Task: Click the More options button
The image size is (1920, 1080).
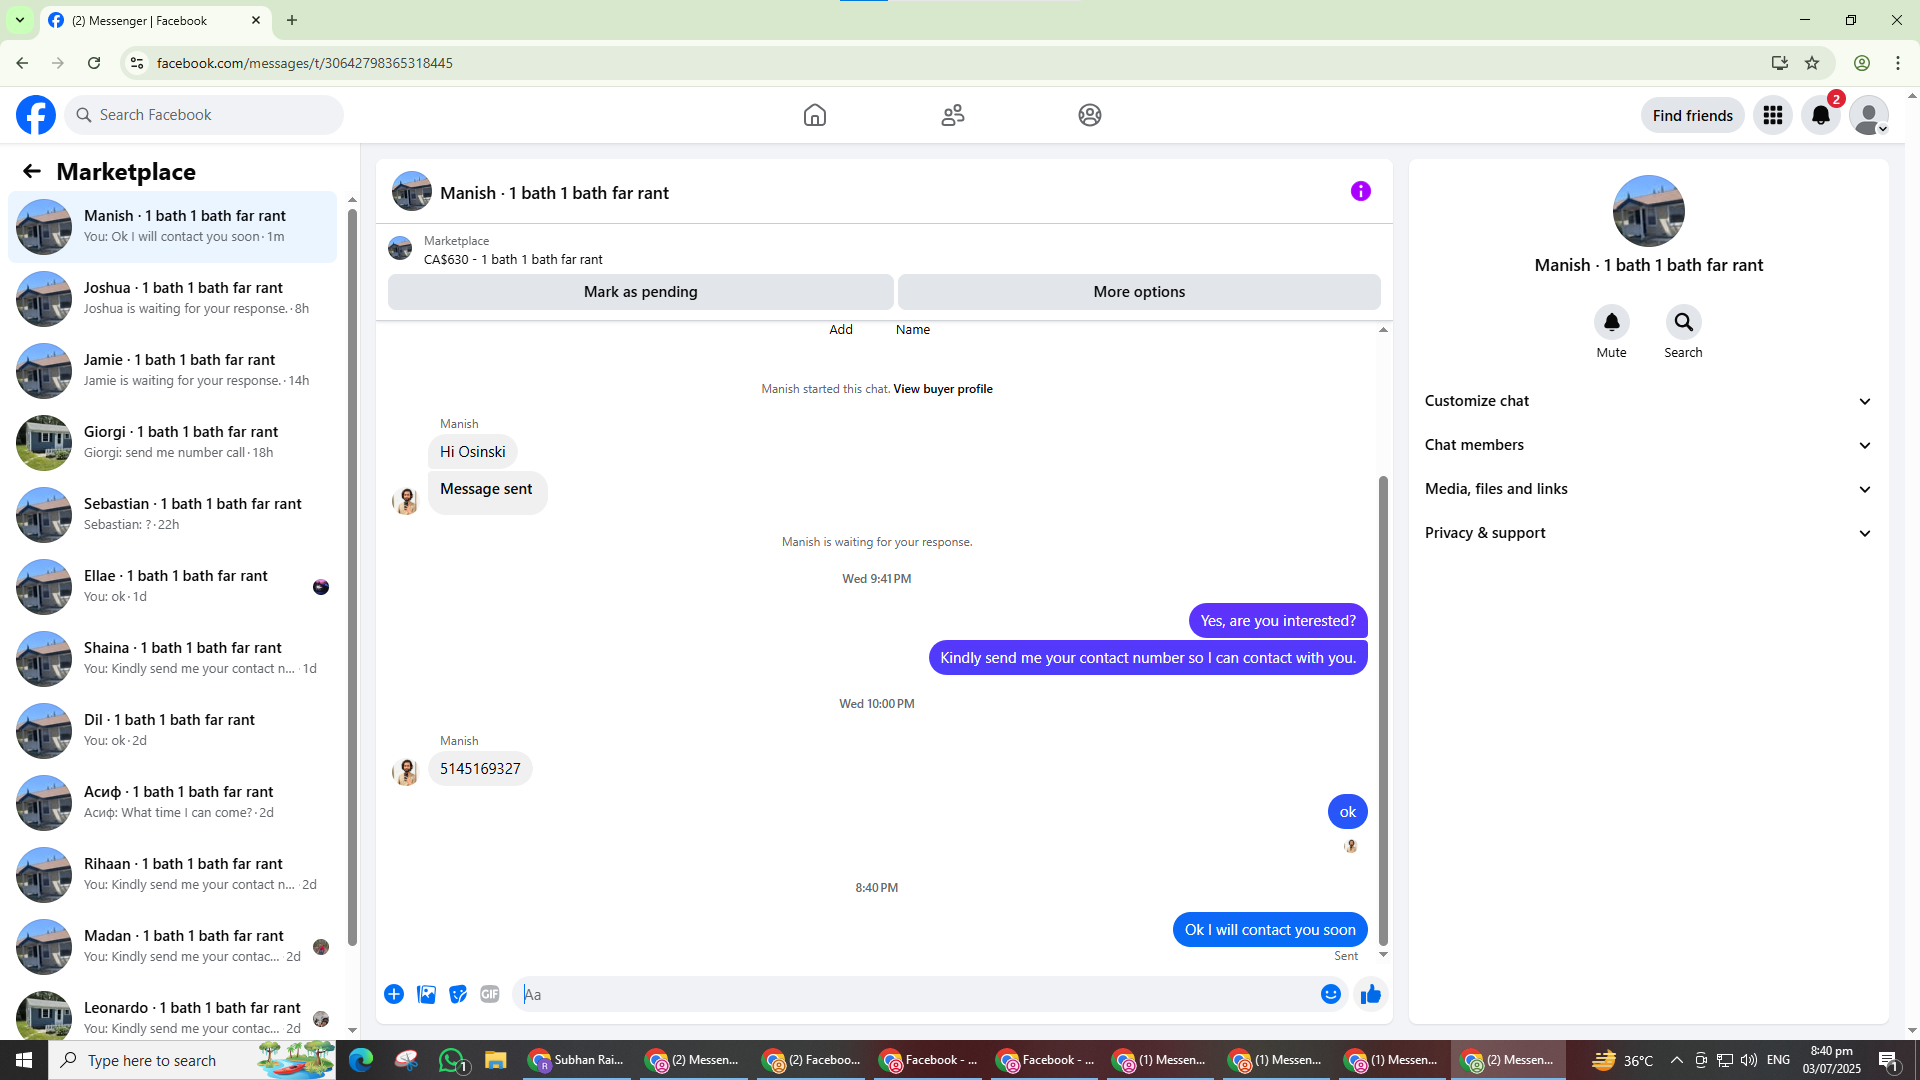Action: 1138,292
